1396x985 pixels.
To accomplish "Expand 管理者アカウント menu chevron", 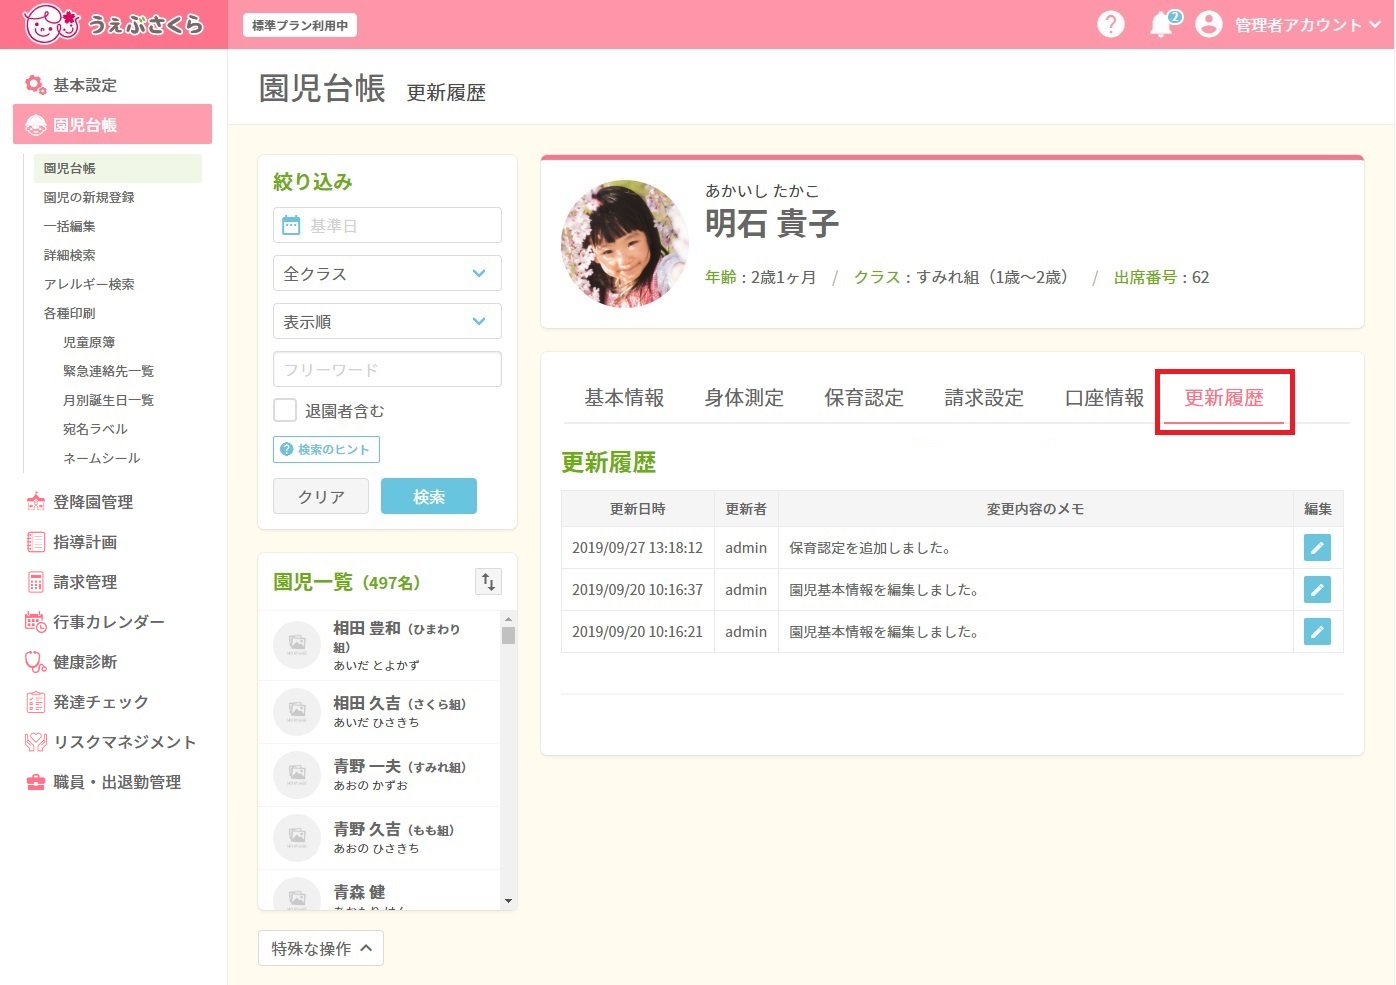I will click(x=1375, y=24).
